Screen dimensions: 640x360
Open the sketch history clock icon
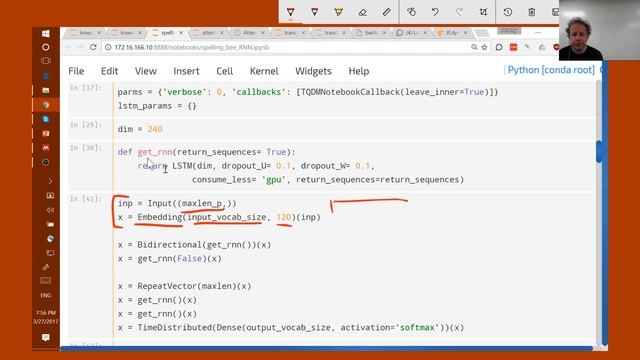point(508,12)
